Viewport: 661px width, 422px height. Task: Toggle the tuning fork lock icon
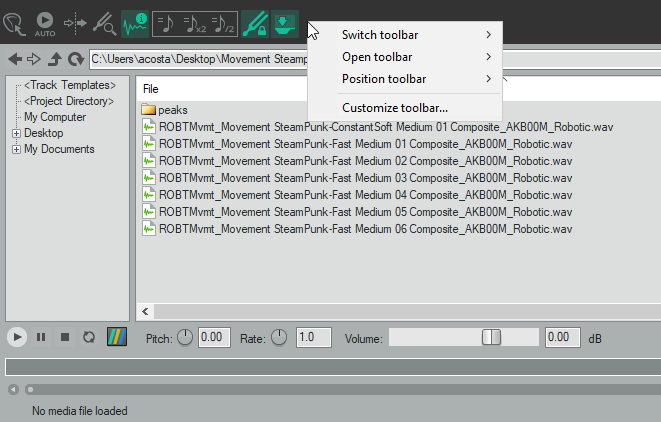256,20
